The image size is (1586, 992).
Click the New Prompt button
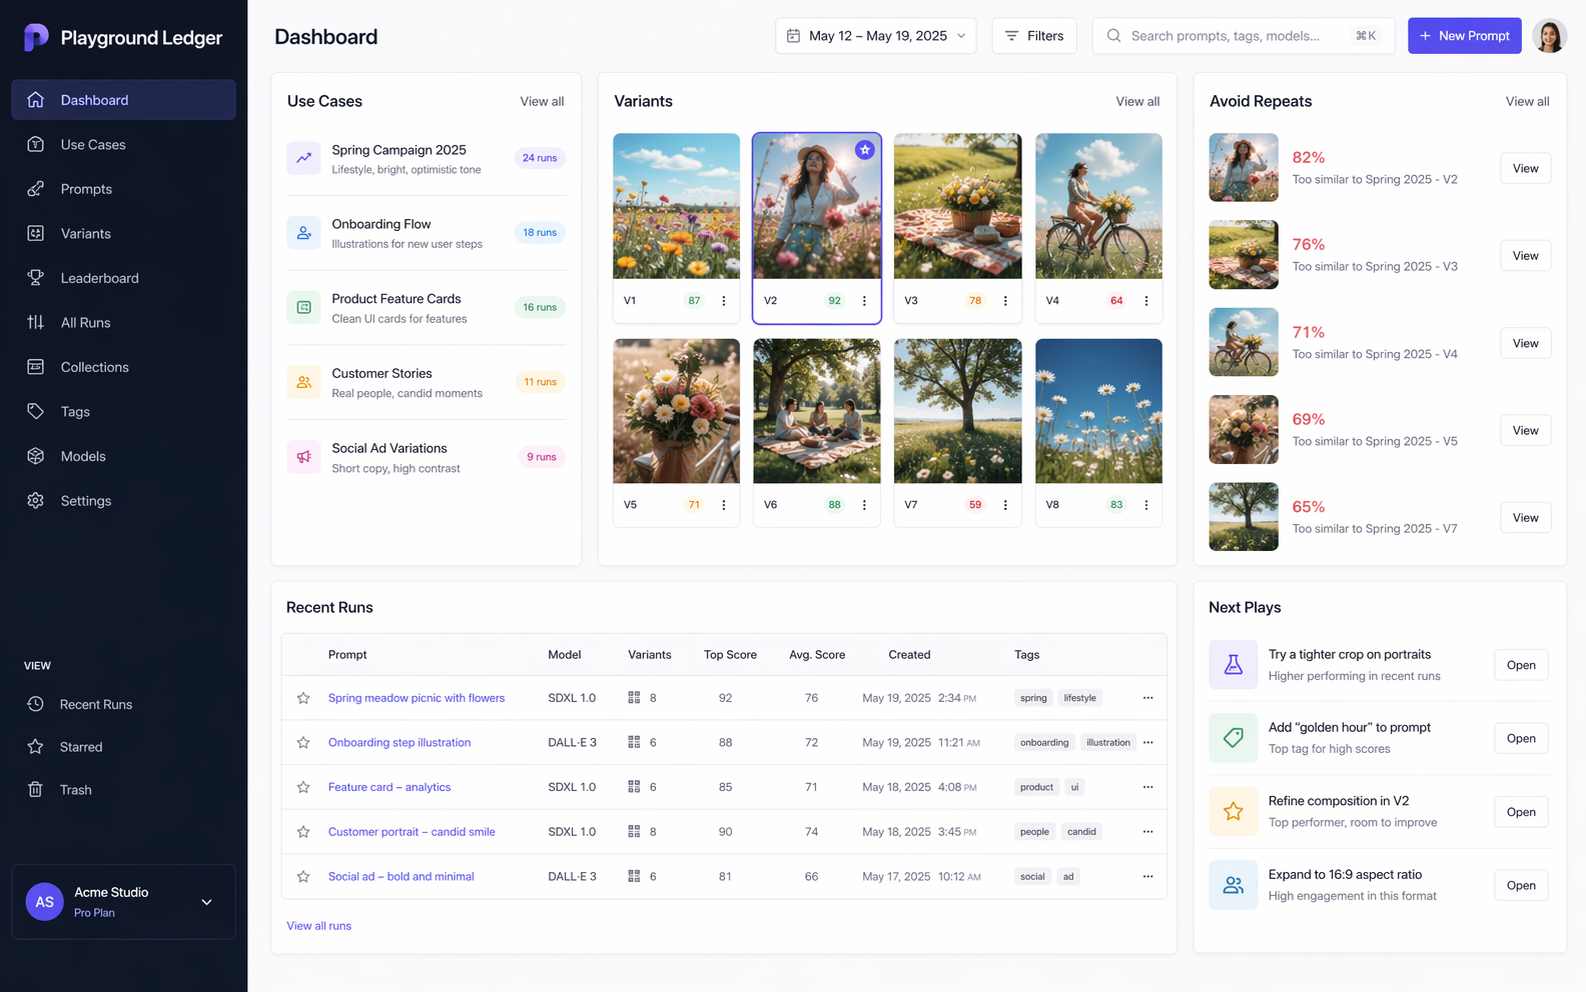[1464, 36]
